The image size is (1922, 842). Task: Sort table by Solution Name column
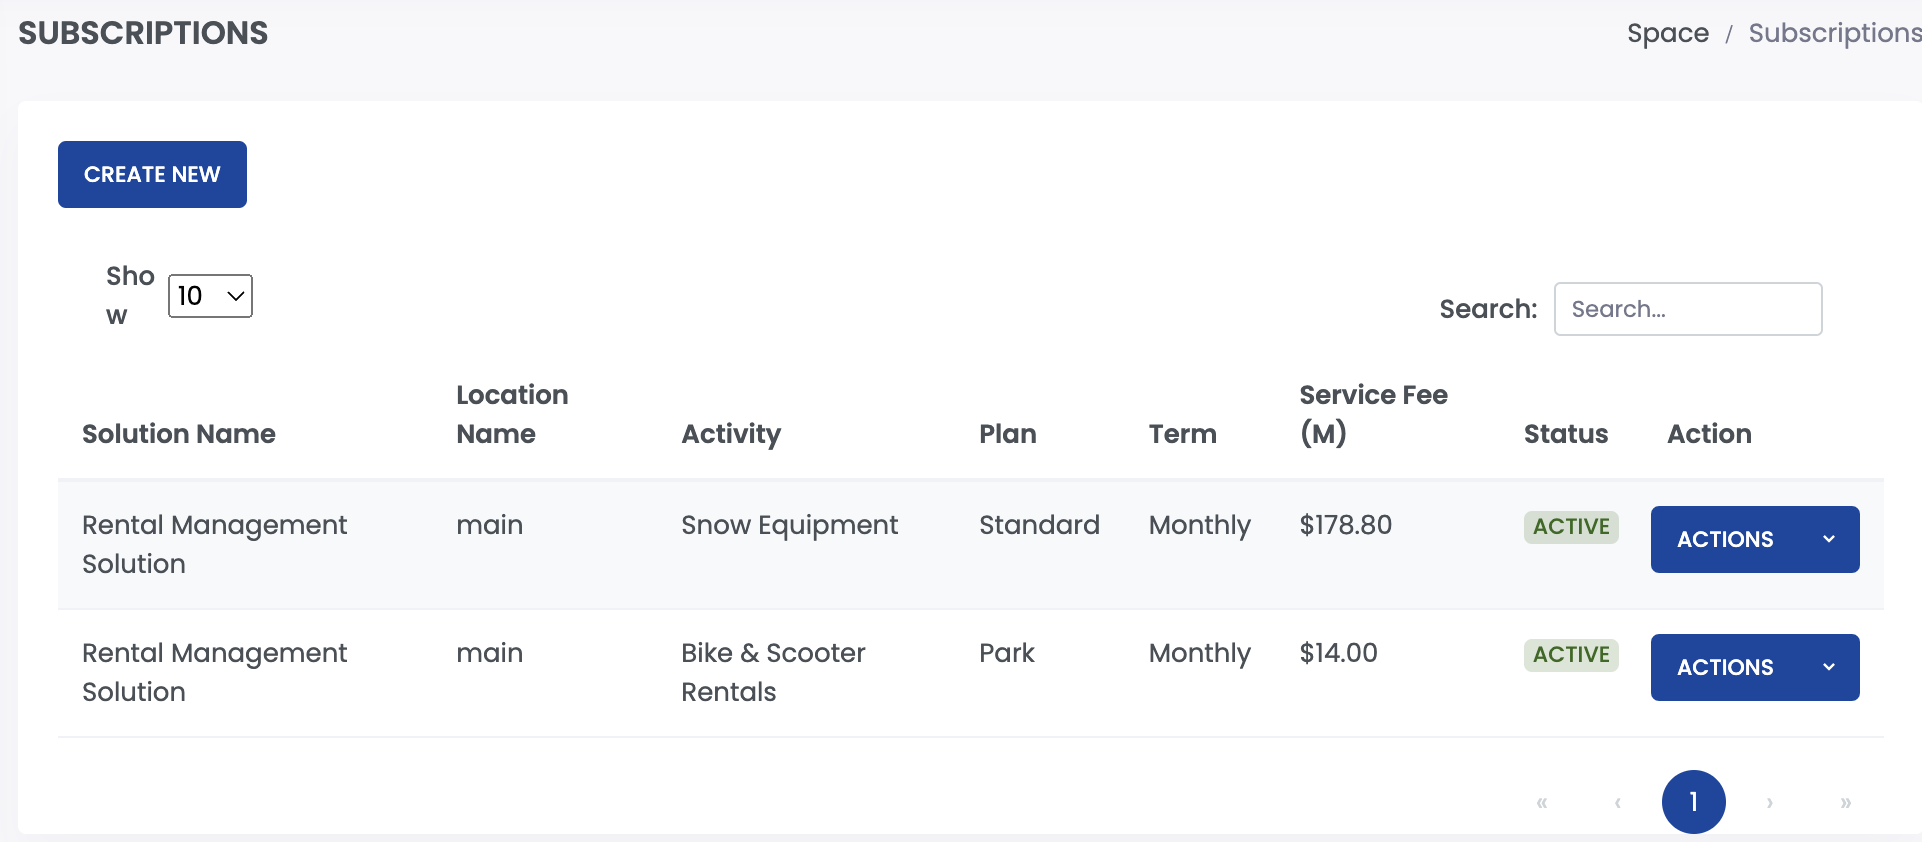pyautogui.click(x=179, y=434)
